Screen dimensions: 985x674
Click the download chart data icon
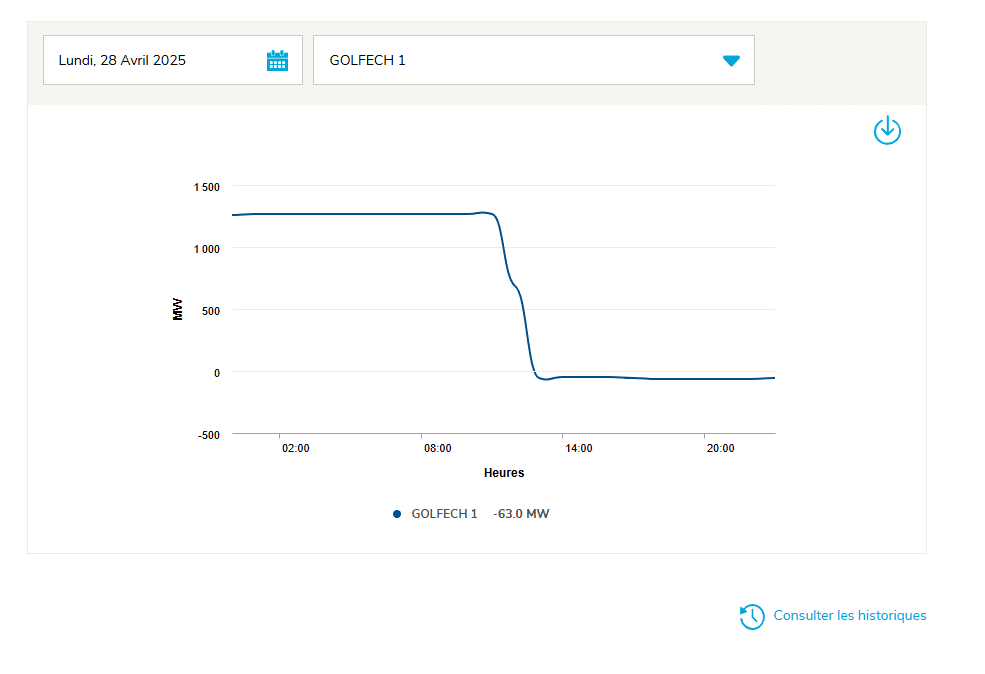point(887,131)
